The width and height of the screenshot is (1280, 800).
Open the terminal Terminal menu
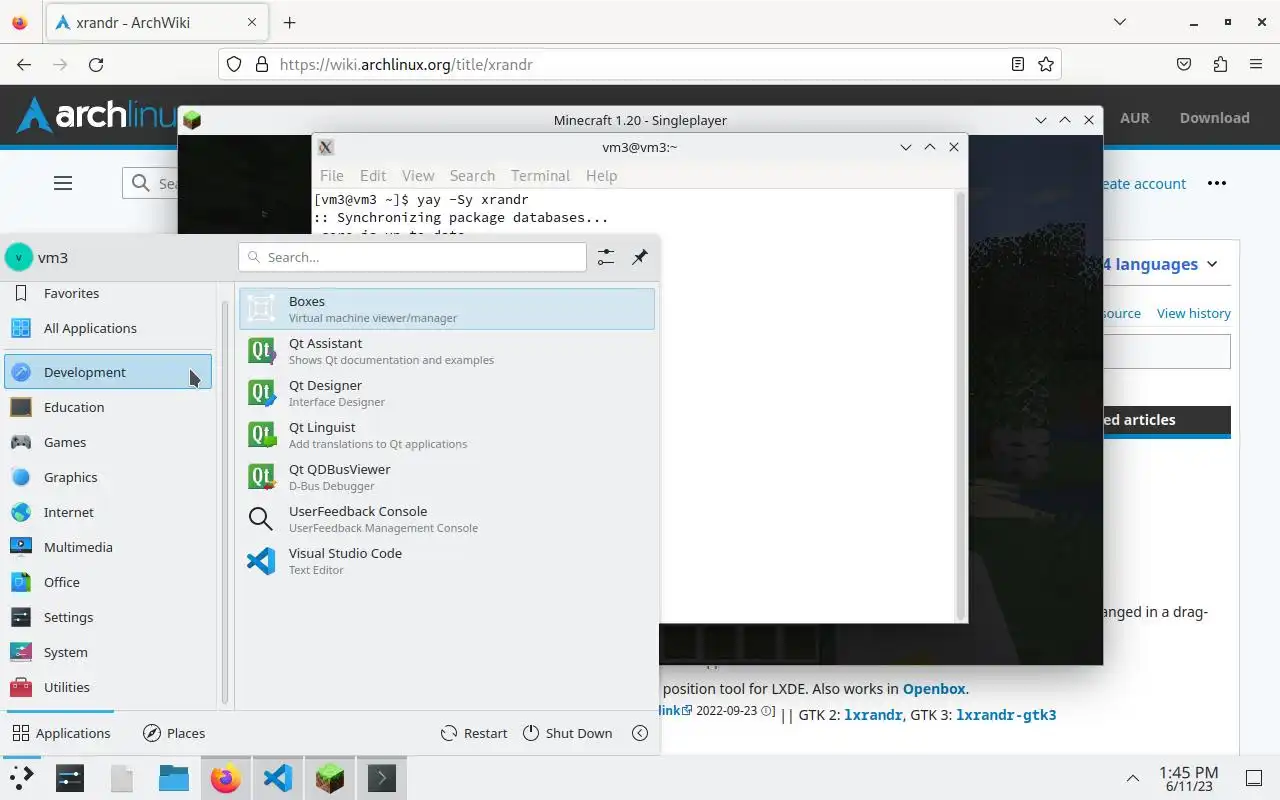click(x=540, y=175)
